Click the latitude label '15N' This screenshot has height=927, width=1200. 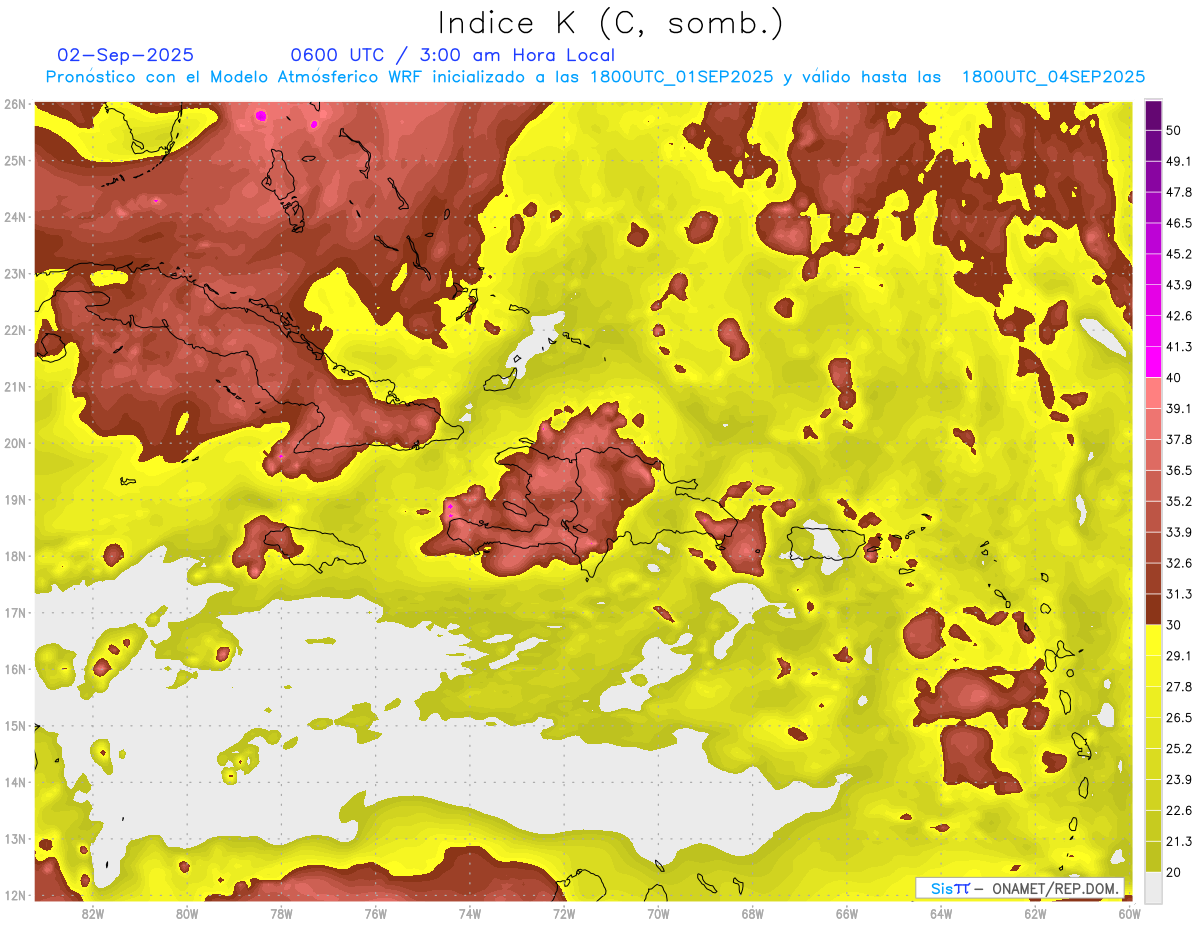click(15, 725)
